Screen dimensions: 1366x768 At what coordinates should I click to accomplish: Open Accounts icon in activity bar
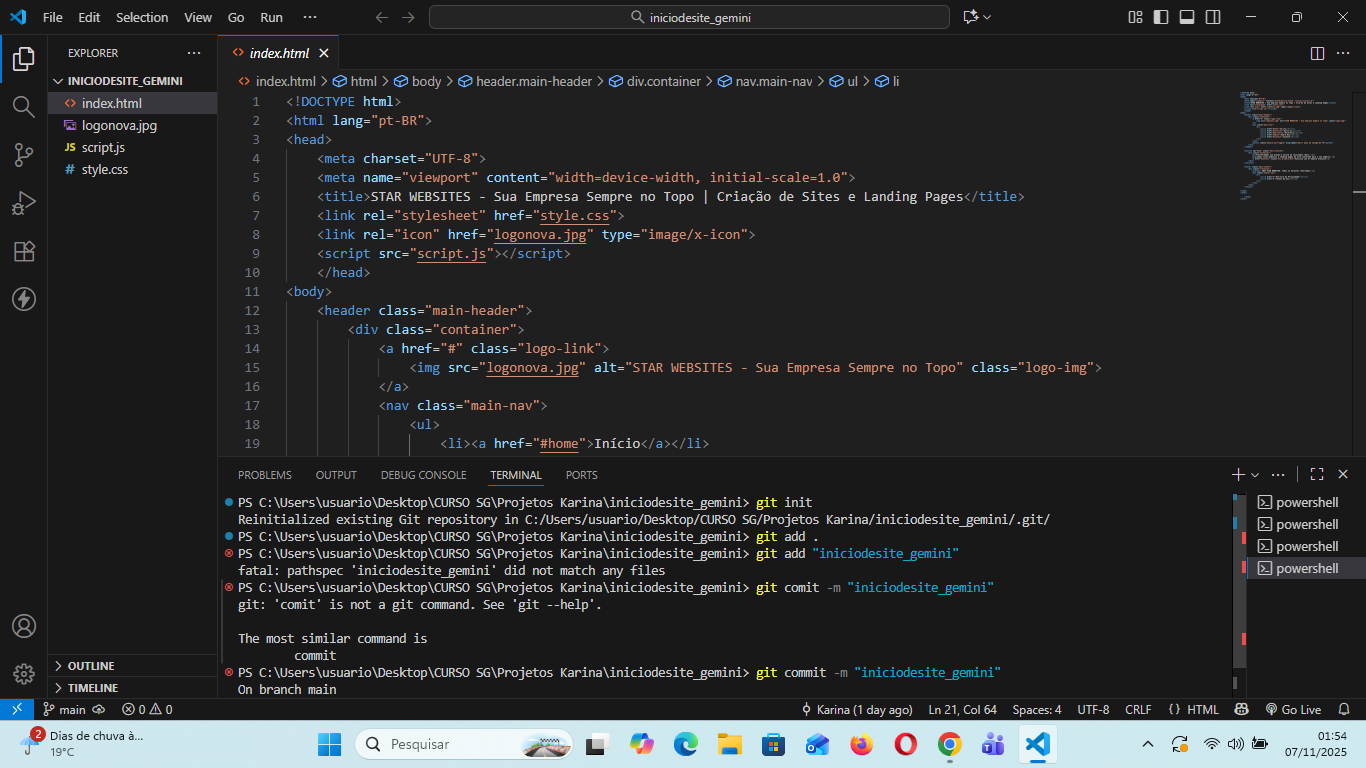[24, 627]
